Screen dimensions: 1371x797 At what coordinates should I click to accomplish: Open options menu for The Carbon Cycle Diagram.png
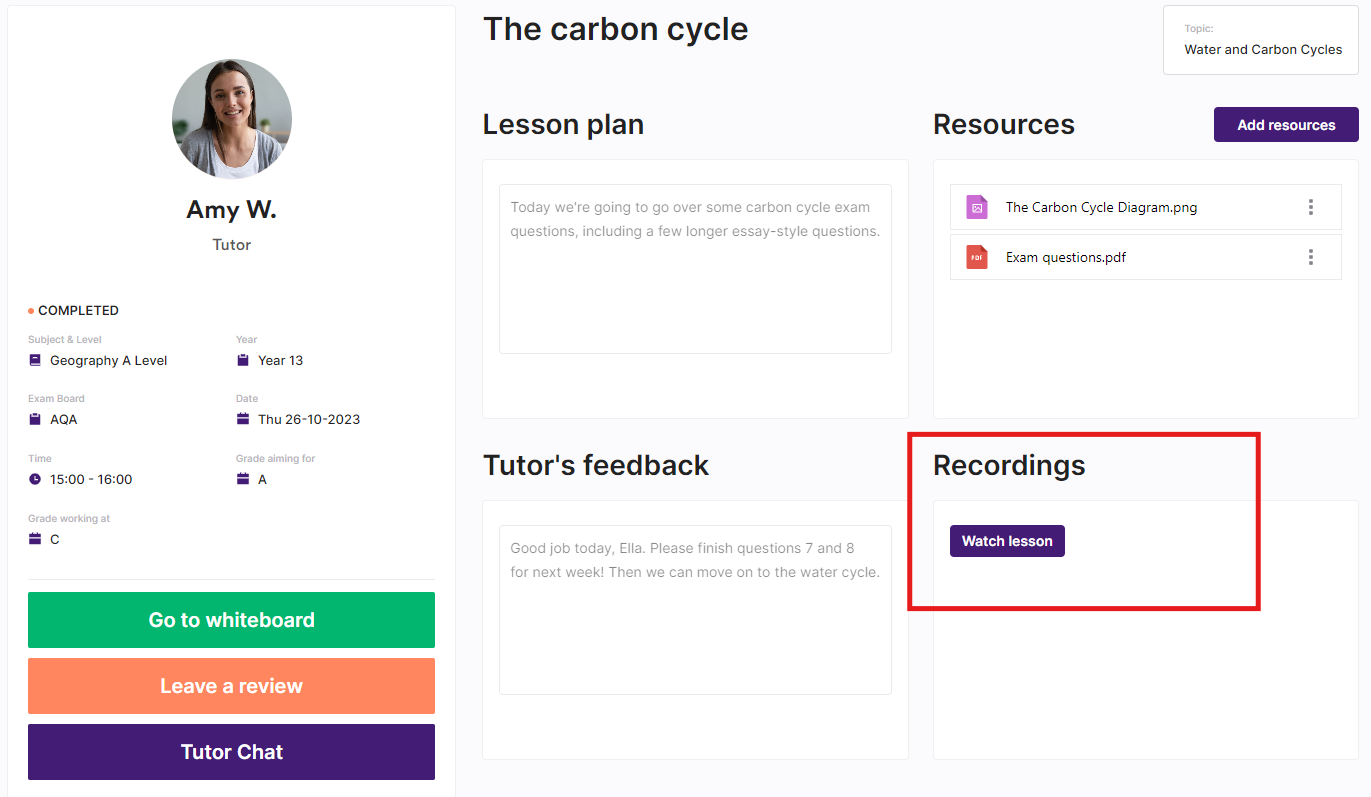pos(1310,207)
